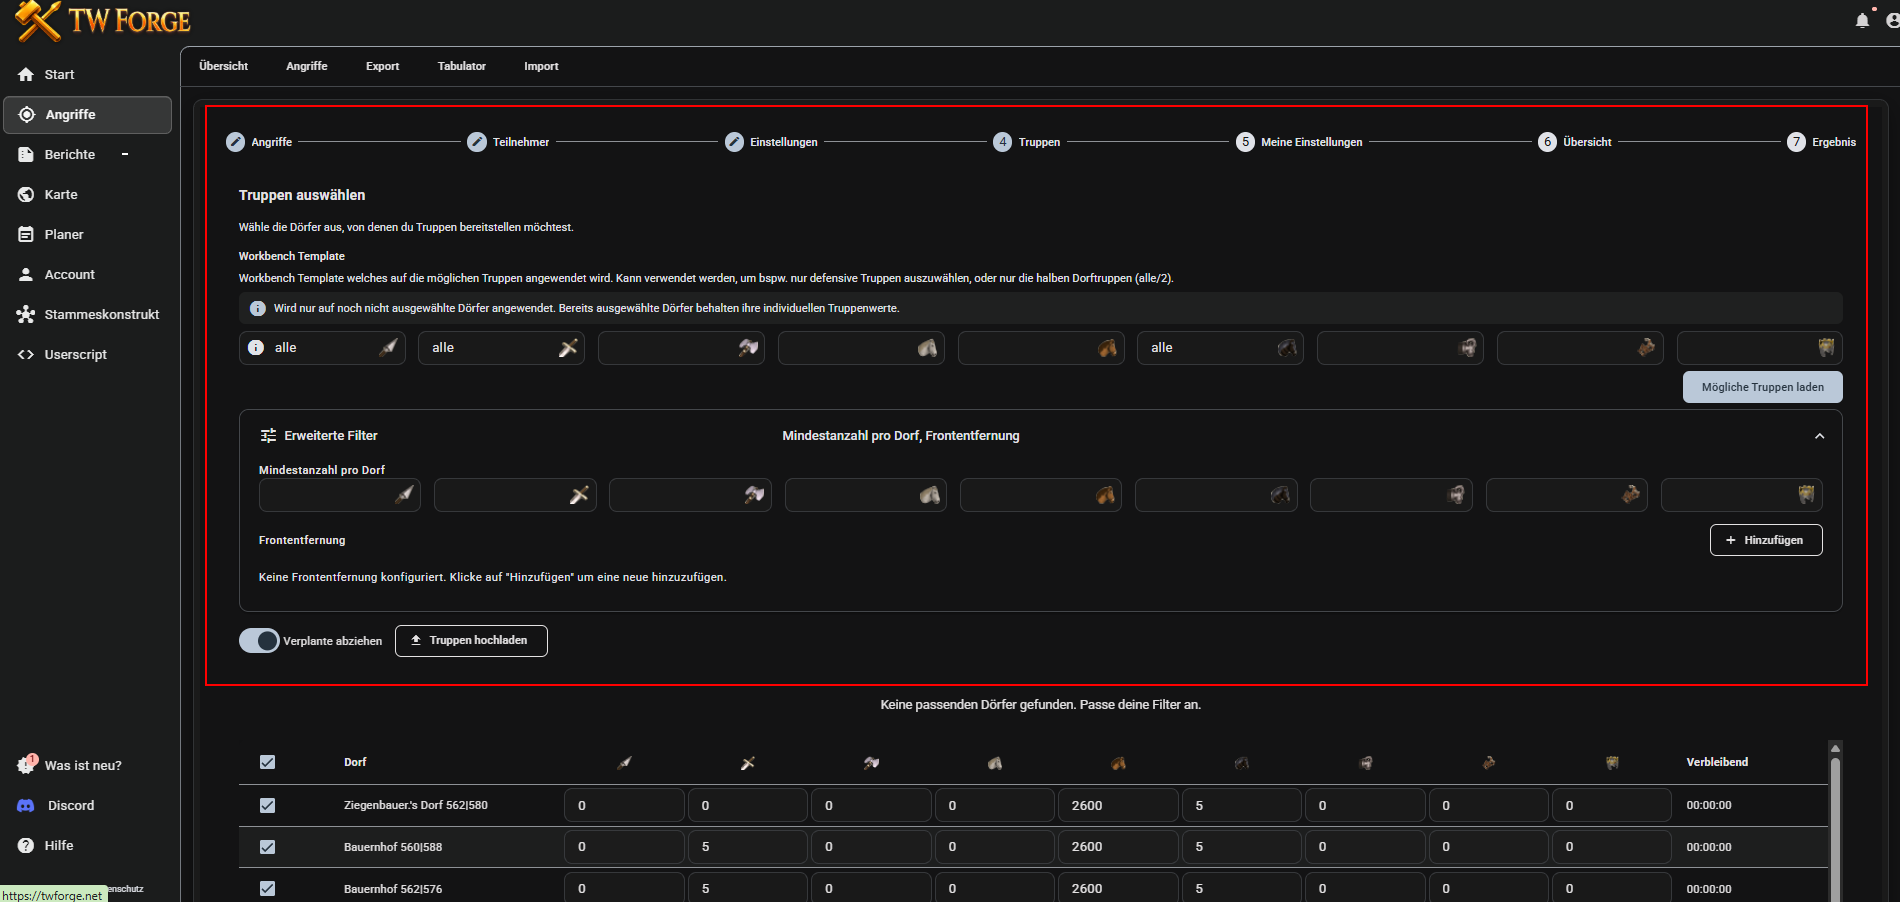Uncheck Bauernhof 562|576 checkbox
This screenshot has width=1900, height=902.
tap(267, 888)
